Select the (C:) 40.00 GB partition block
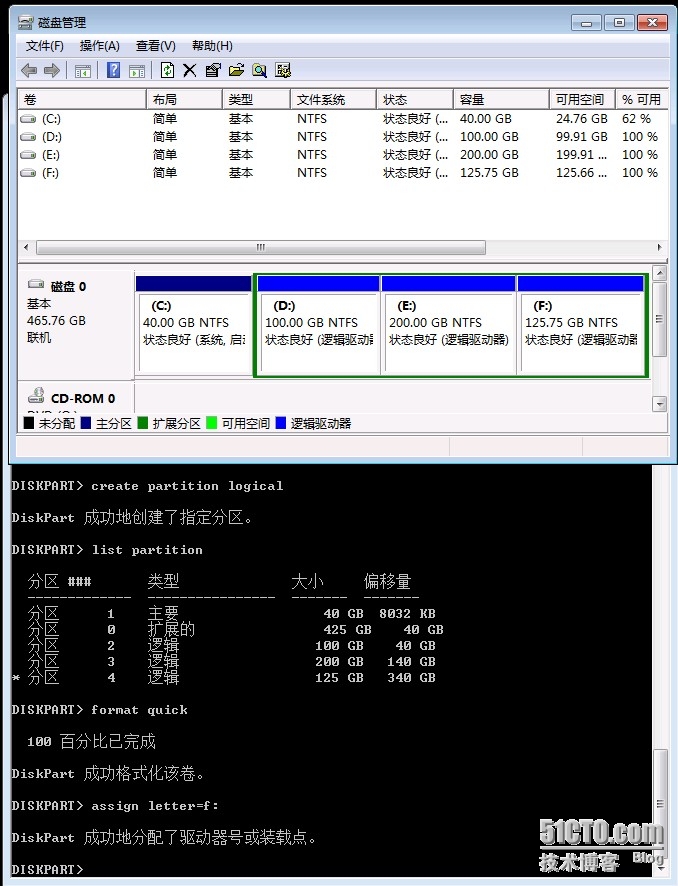The width and height of the screenshot is (678, 886). click(x=194, y=325)
